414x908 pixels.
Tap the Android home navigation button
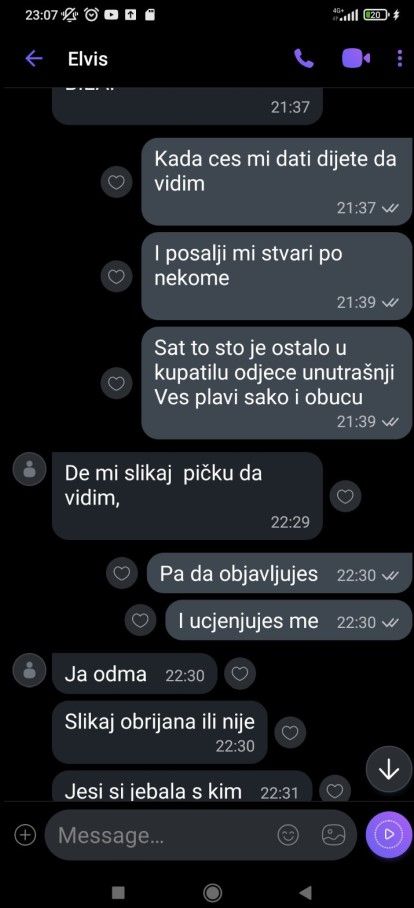[x=213, y=892]
